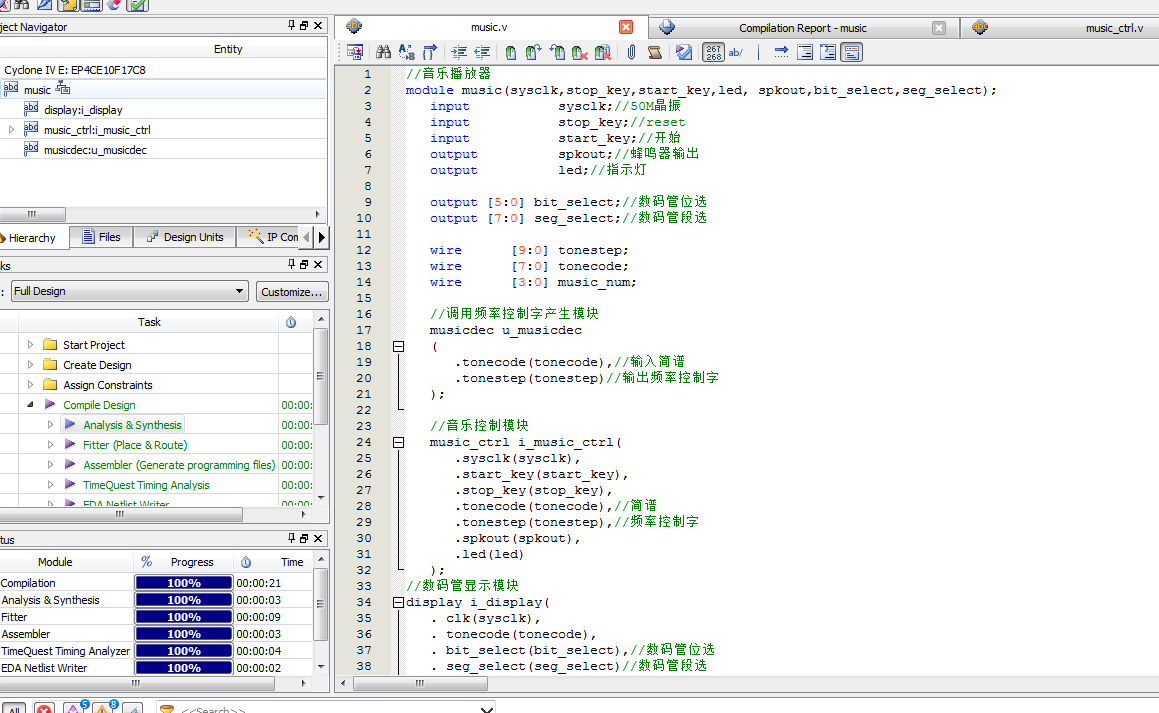Collapse the music_ctrl instance code fold
This screenshot has height=713, width=1159.
(x=398, y=442)
